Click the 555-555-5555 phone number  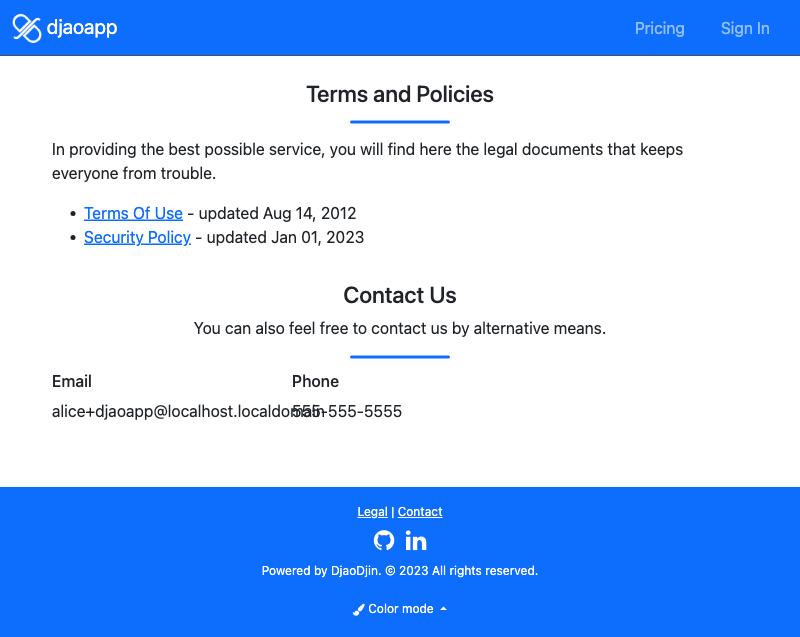347,411
